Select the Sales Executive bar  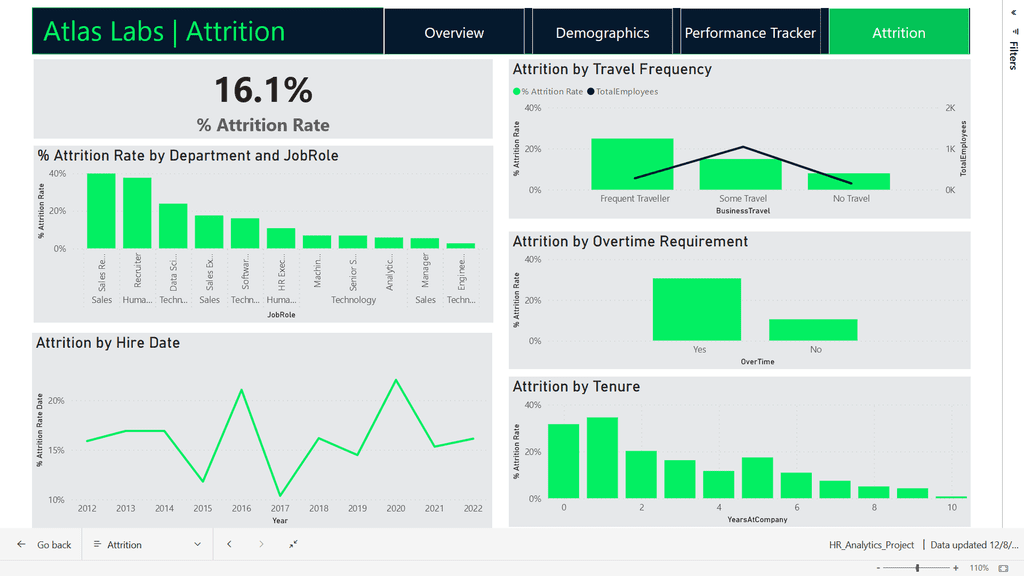209,232
